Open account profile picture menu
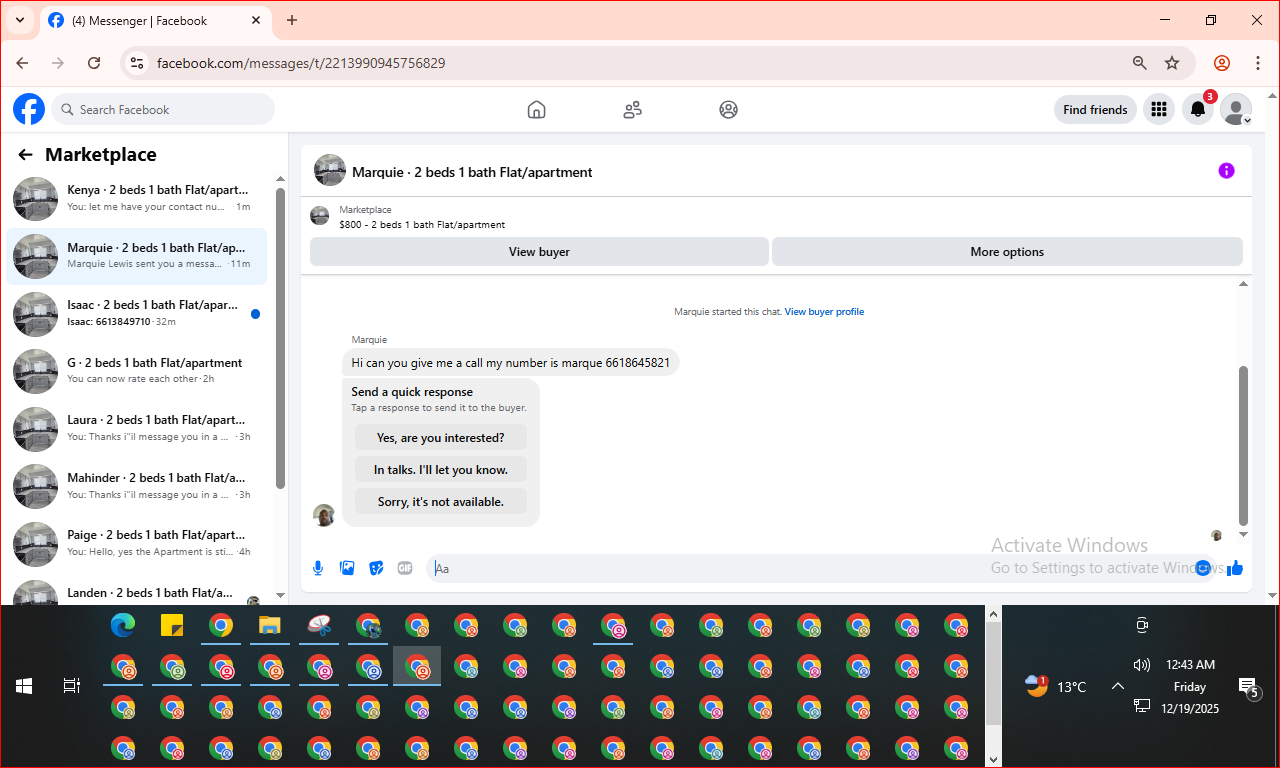The width and height of the screenshot is (1280, 768). [x=1236, y=110]
